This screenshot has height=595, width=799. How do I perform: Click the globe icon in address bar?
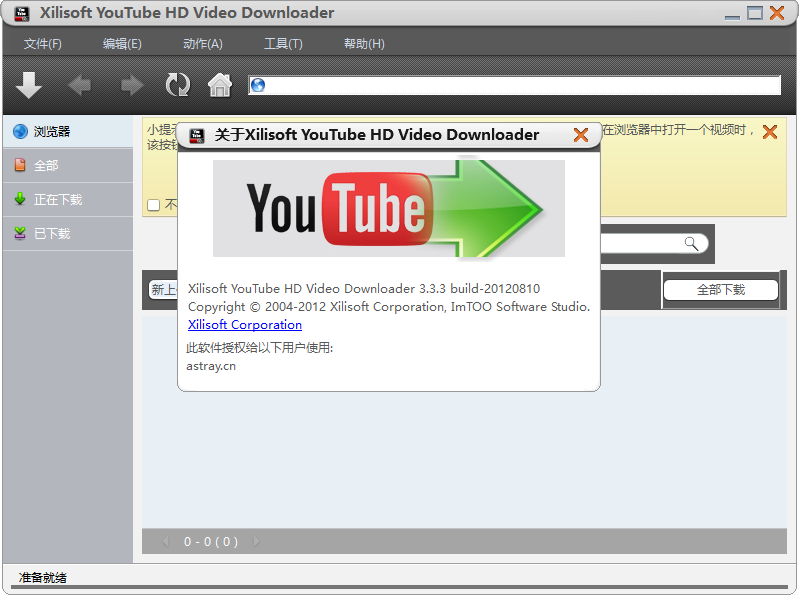pyautogui.click(x=258, y=85)
